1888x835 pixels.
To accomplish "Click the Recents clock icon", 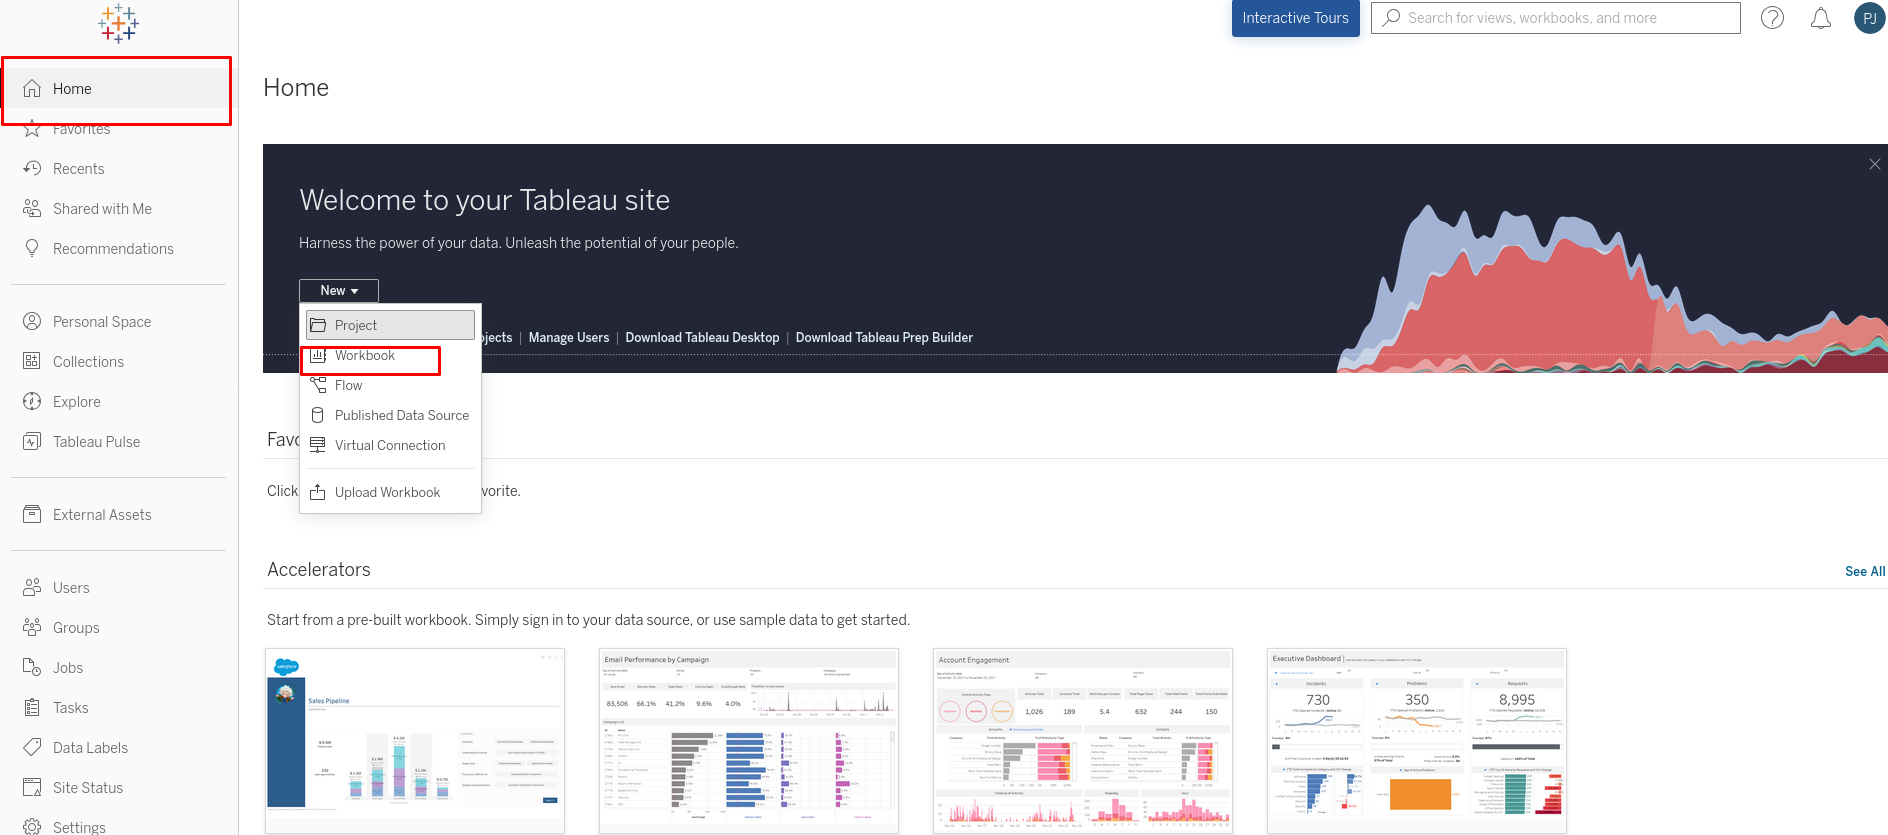I will click(x=32, y=168).
